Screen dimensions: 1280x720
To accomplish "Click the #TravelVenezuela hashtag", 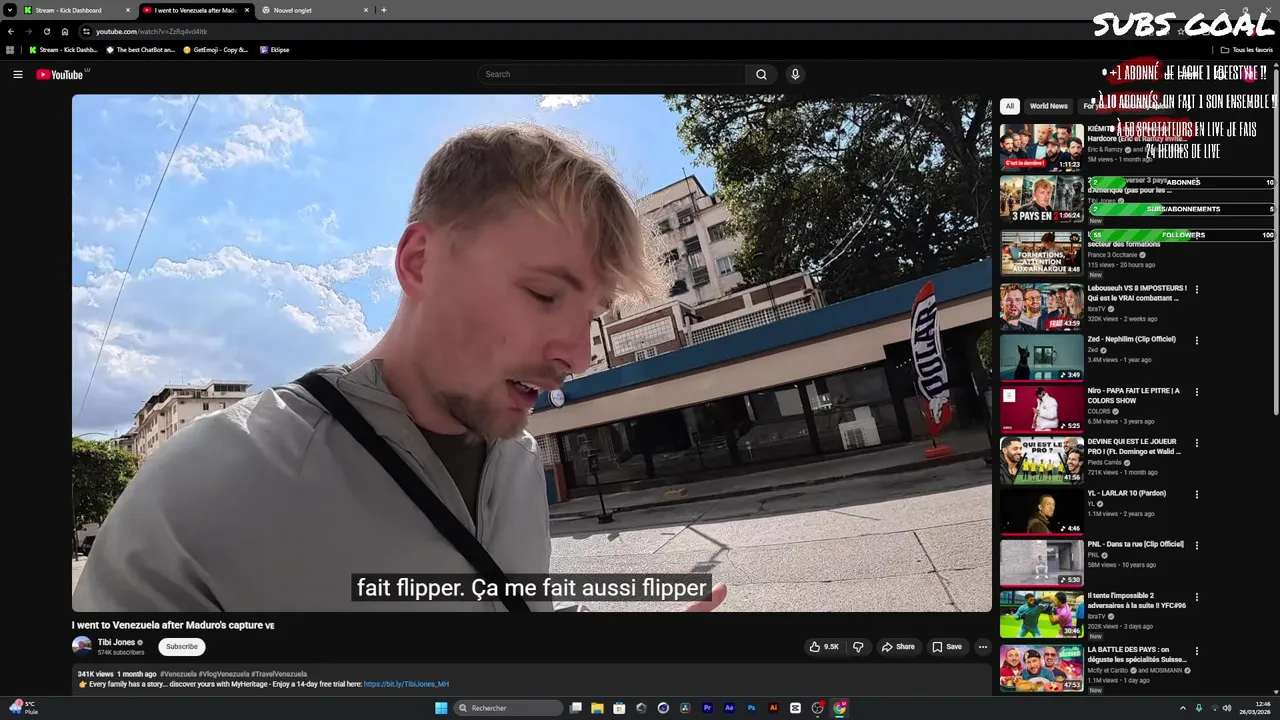I will coord(279,674).
